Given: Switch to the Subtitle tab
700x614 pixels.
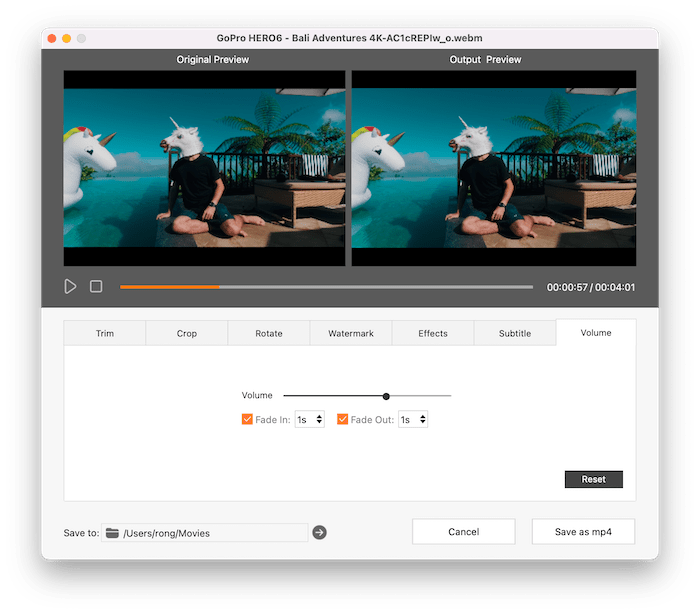Looking at the screenshot, I should tap(515, 333).
